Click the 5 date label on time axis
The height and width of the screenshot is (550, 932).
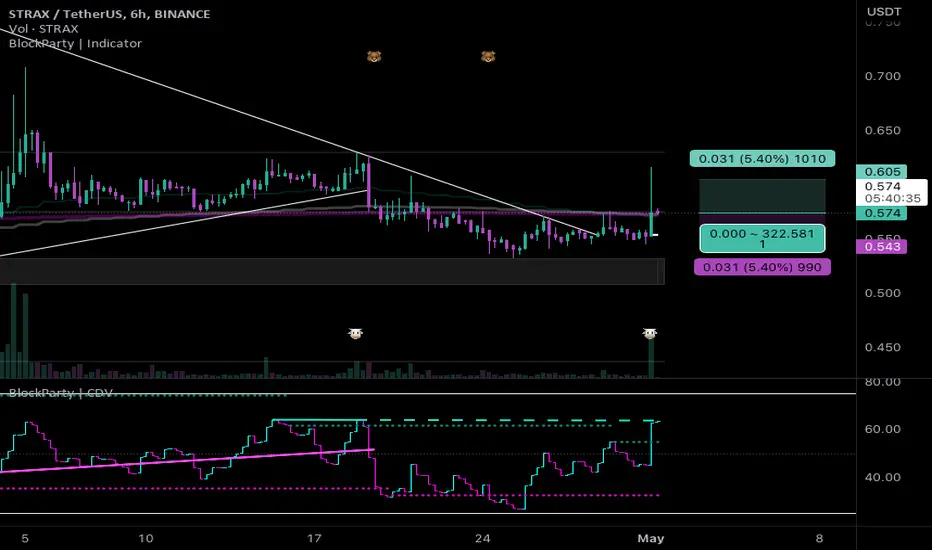(x=24, y=539)
